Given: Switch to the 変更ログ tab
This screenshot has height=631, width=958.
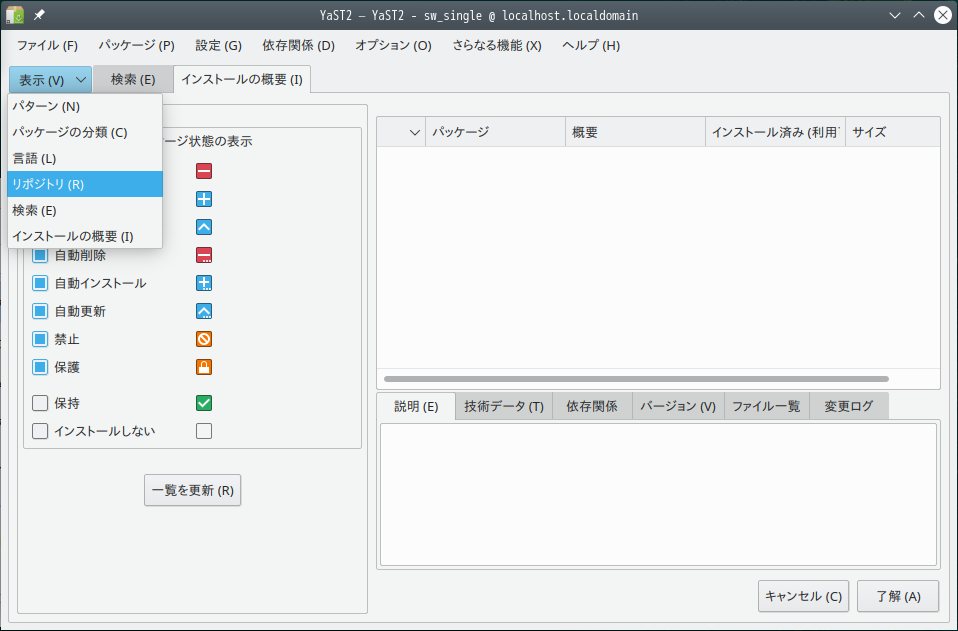Looking at the screenshot, I should [x=849, y=406].
